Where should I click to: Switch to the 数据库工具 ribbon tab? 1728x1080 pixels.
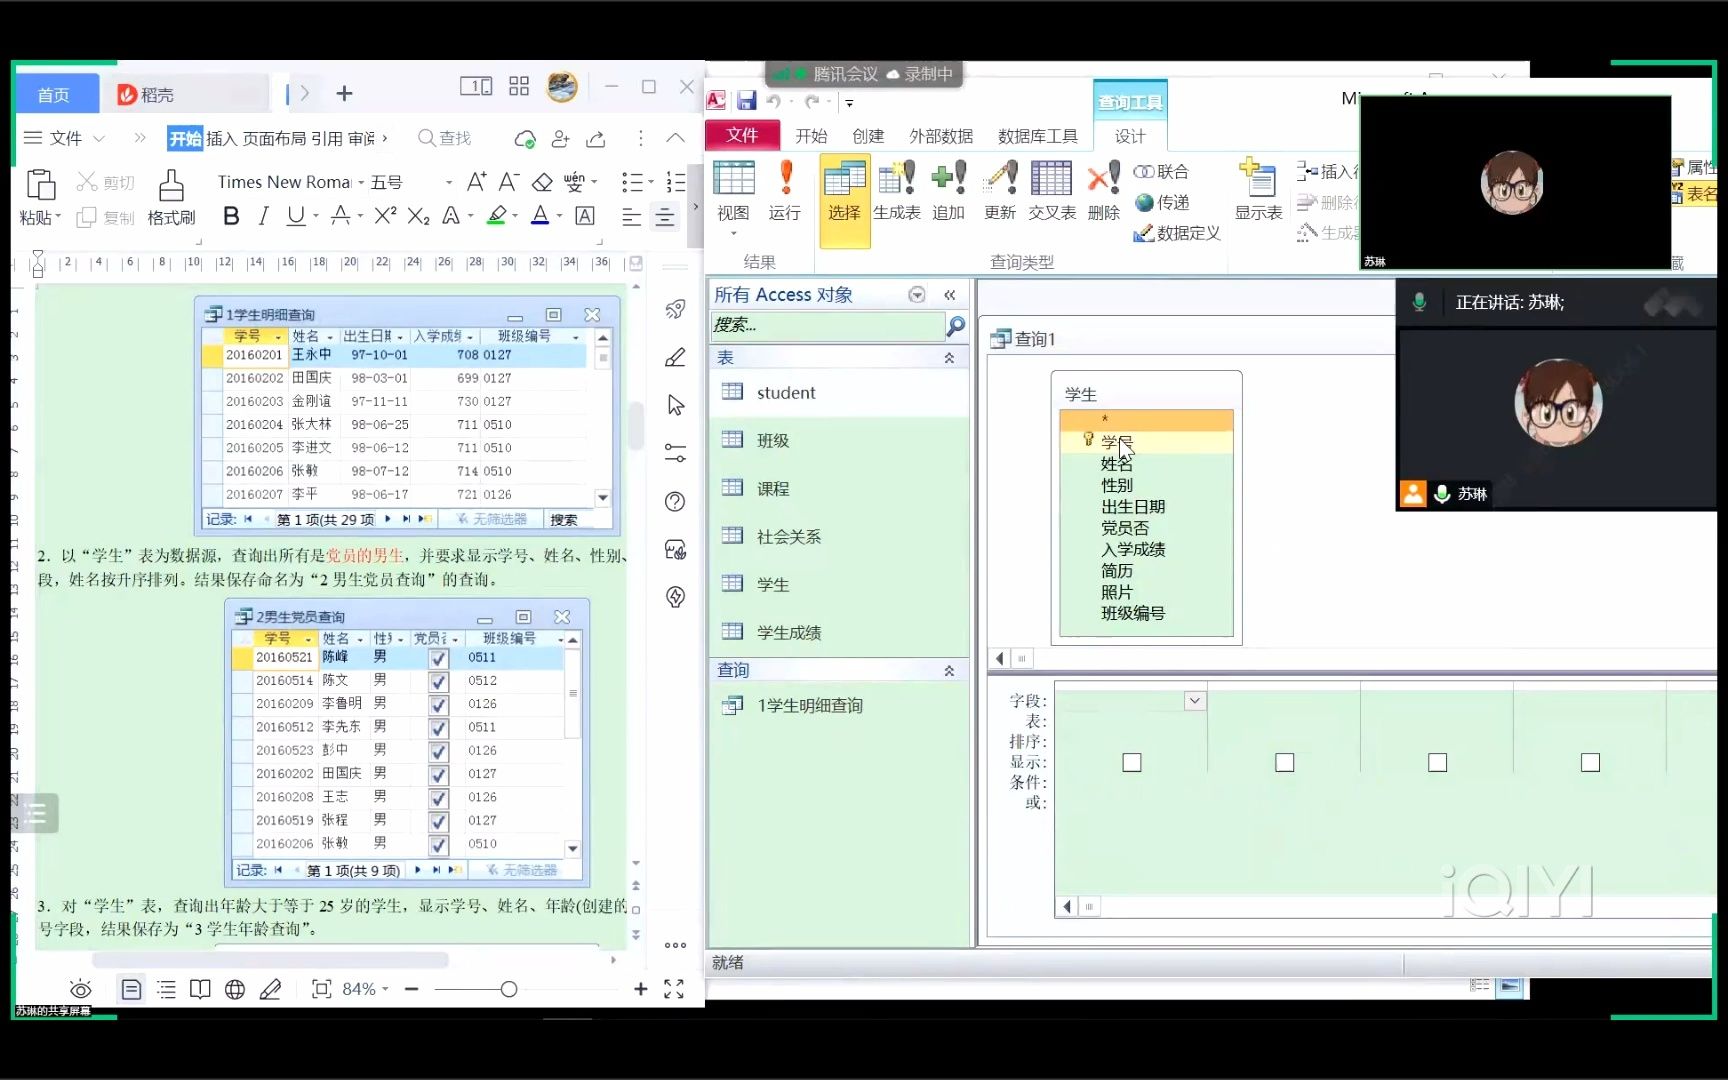pyautogui.click(x=1038, y=136)
